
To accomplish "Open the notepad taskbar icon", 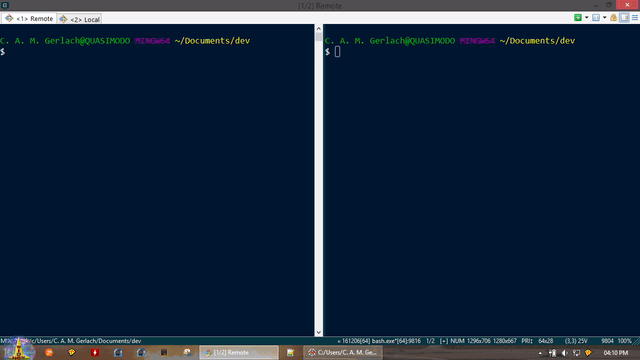I will [290, 352].
